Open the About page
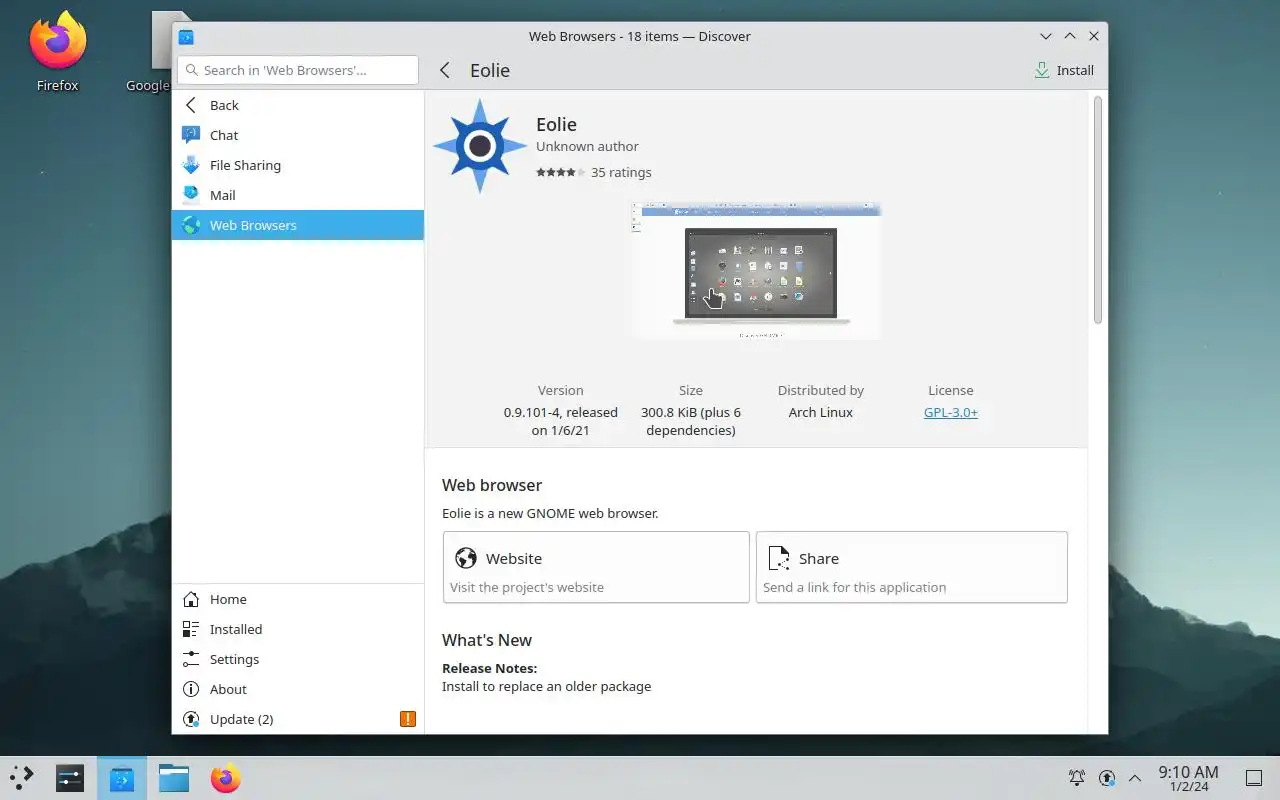 (x=298, y=689)
